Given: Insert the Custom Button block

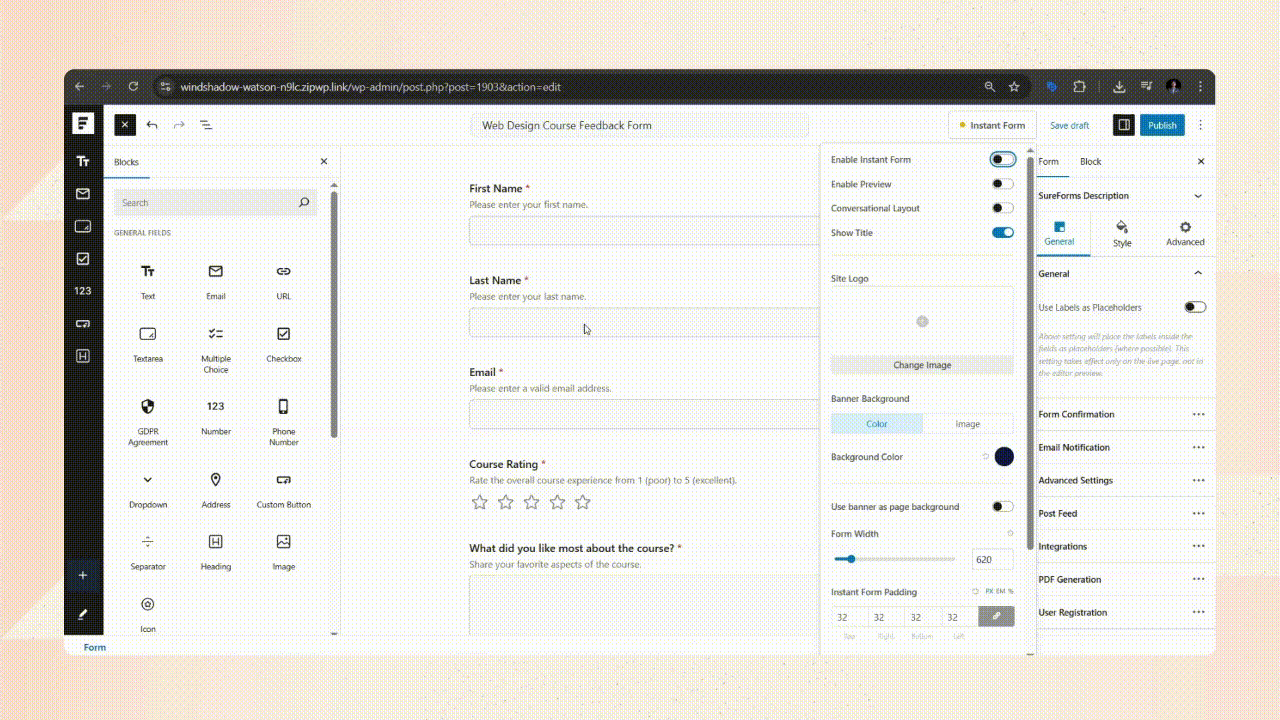Looking at the screenshot, I should pos(284,490).
